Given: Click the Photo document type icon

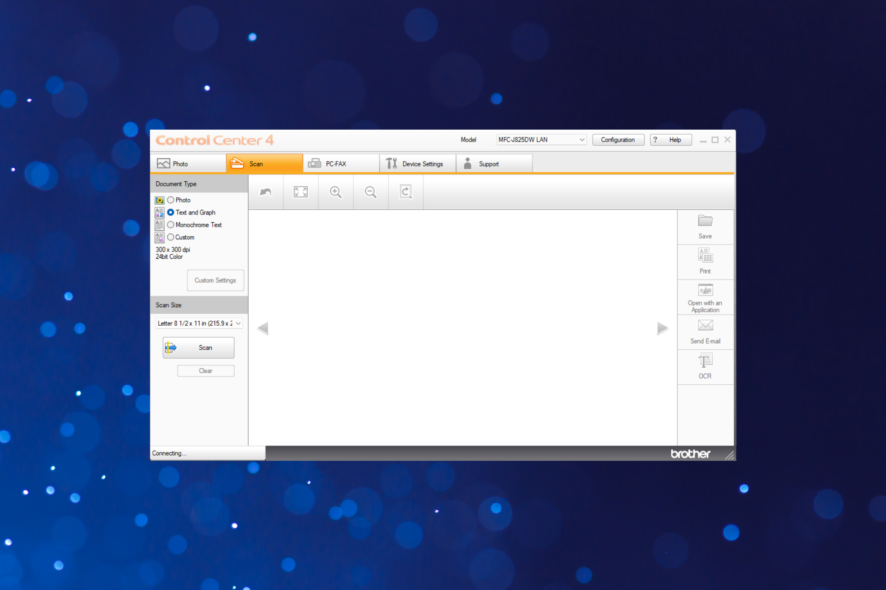Looking at the screenshot, I should [159, 200].
